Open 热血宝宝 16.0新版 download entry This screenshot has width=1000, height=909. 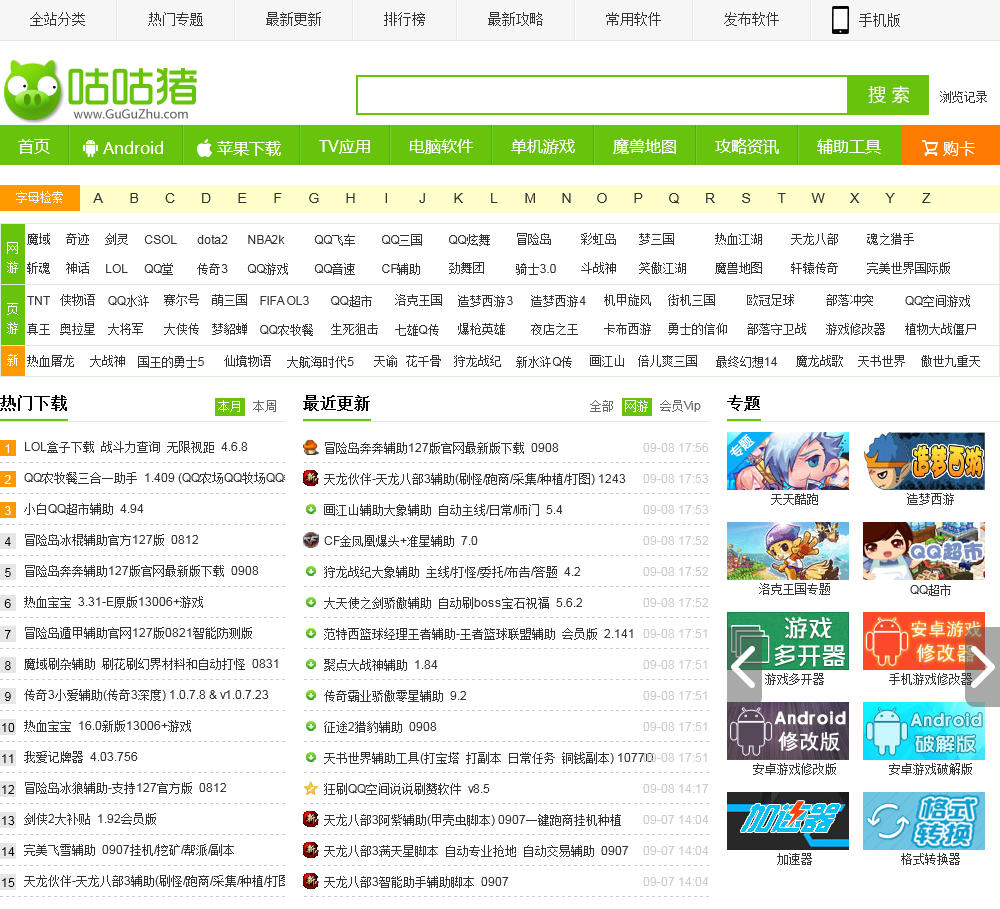107,726
